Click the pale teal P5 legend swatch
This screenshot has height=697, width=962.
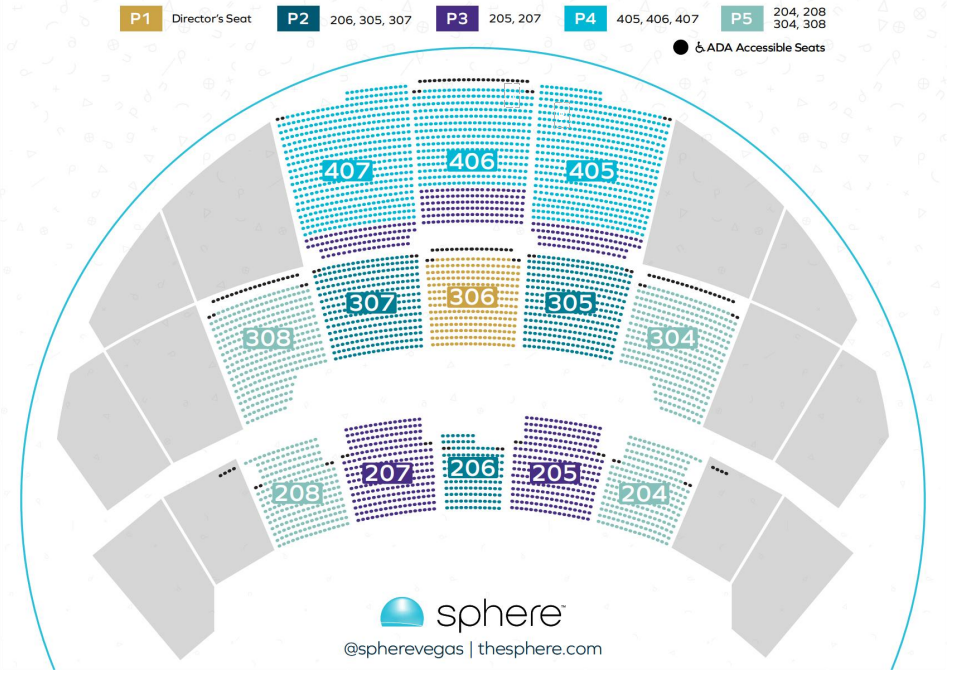point(742,18)
